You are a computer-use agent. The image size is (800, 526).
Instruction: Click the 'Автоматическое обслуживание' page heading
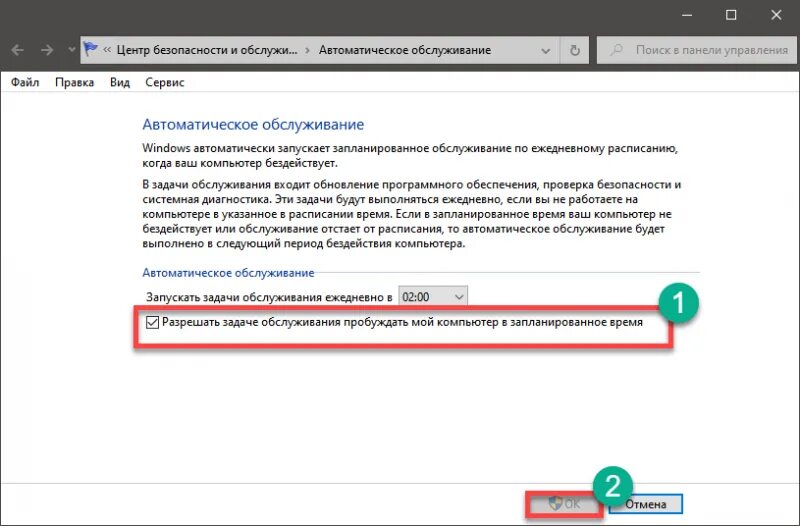253,124
